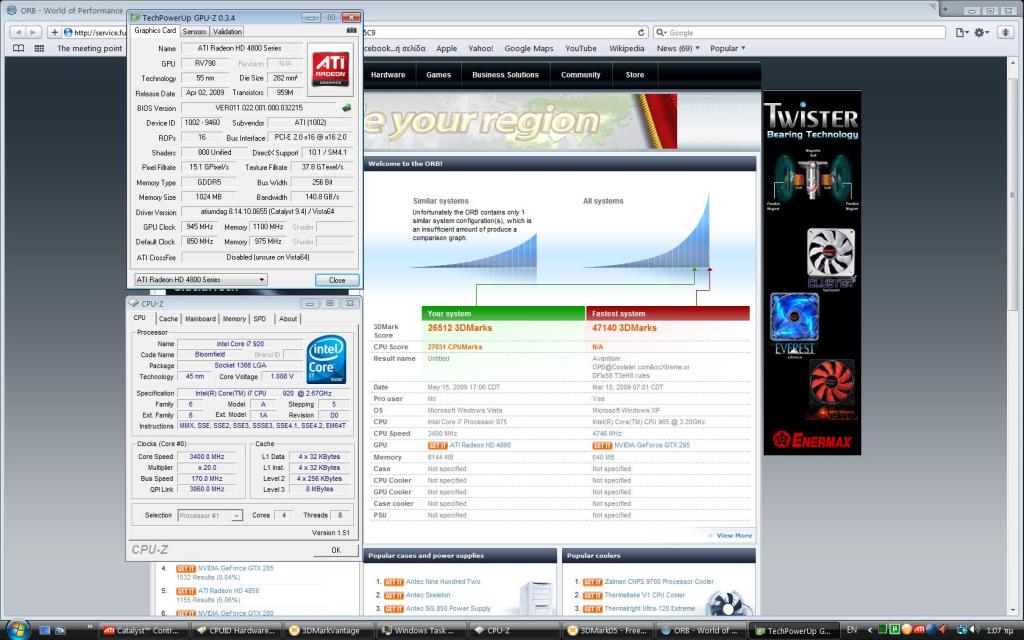1024x640 pixels.
Task: Click the GPU-Z screenshot camera icon
Action: (x=351, y=30)
